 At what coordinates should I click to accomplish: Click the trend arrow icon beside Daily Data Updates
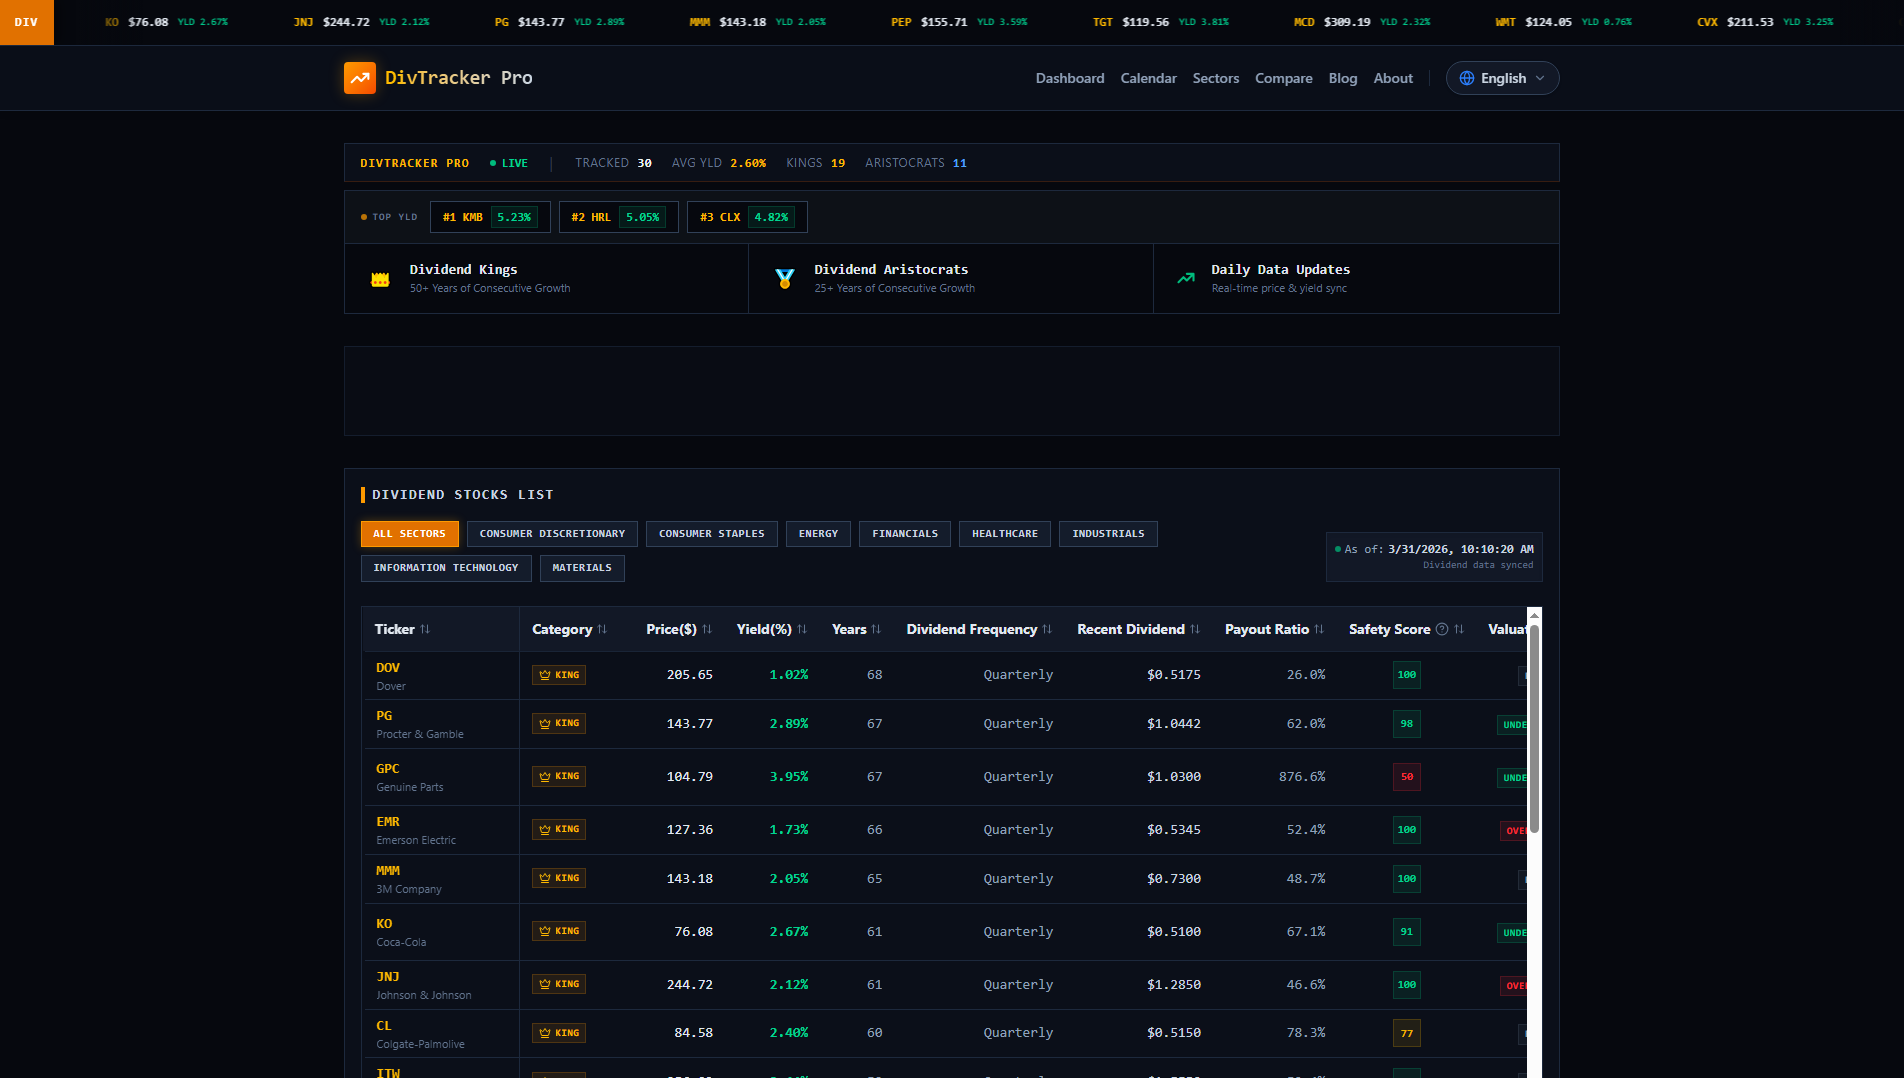[1186, 278]
